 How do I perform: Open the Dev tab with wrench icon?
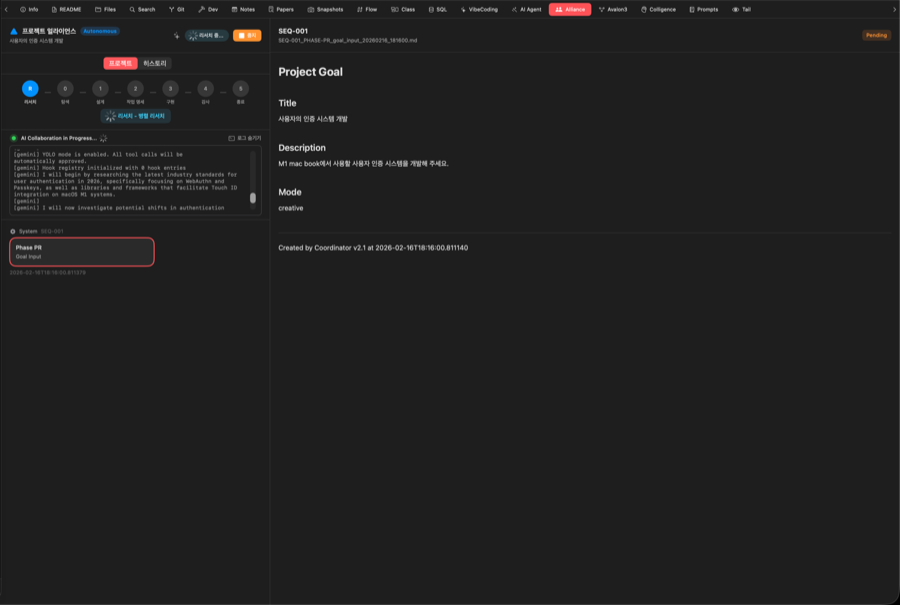(x=208, y=9)
